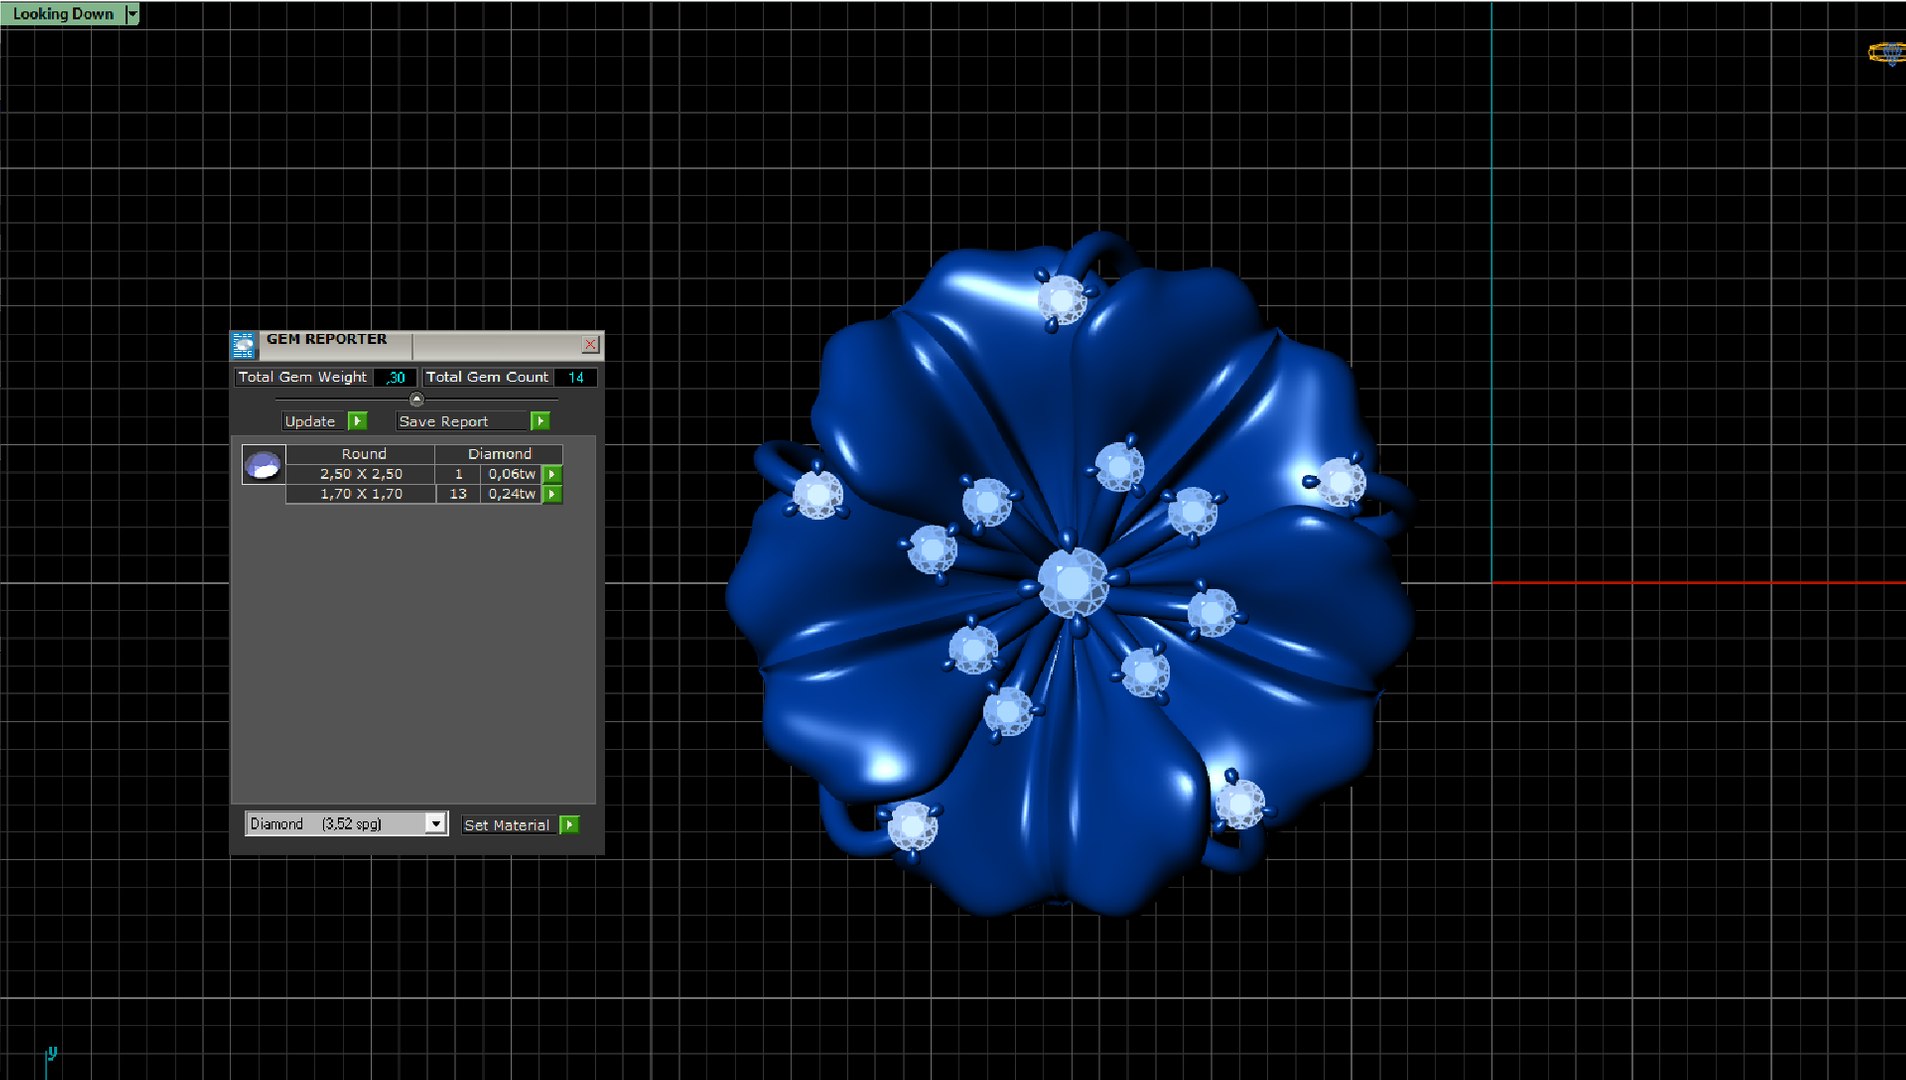Viewport: 1906px width, 1080px height.
Task: Select the round gem shape thumbnail
Action: pos(264,465)
